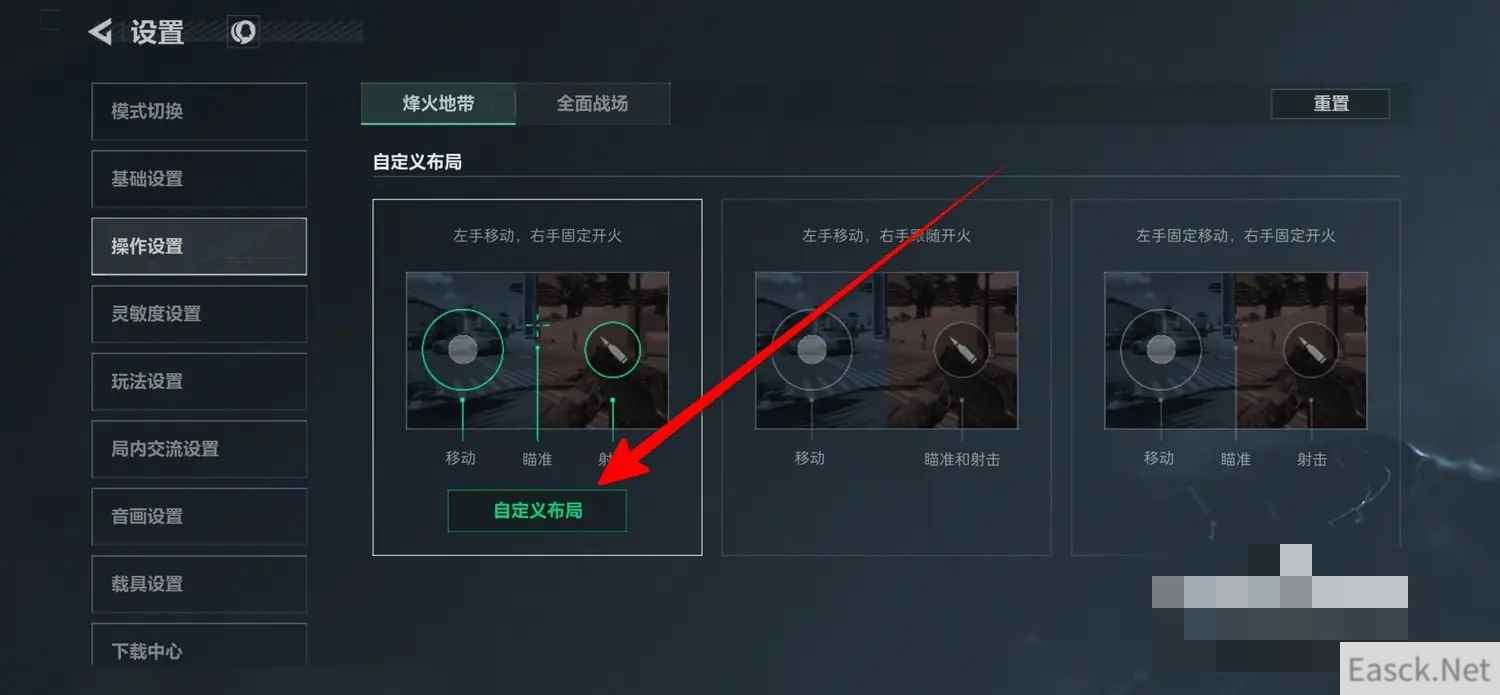Open the headset support icon beside 设置
This screenshot has height=695, width=1500.
[243, 32]
